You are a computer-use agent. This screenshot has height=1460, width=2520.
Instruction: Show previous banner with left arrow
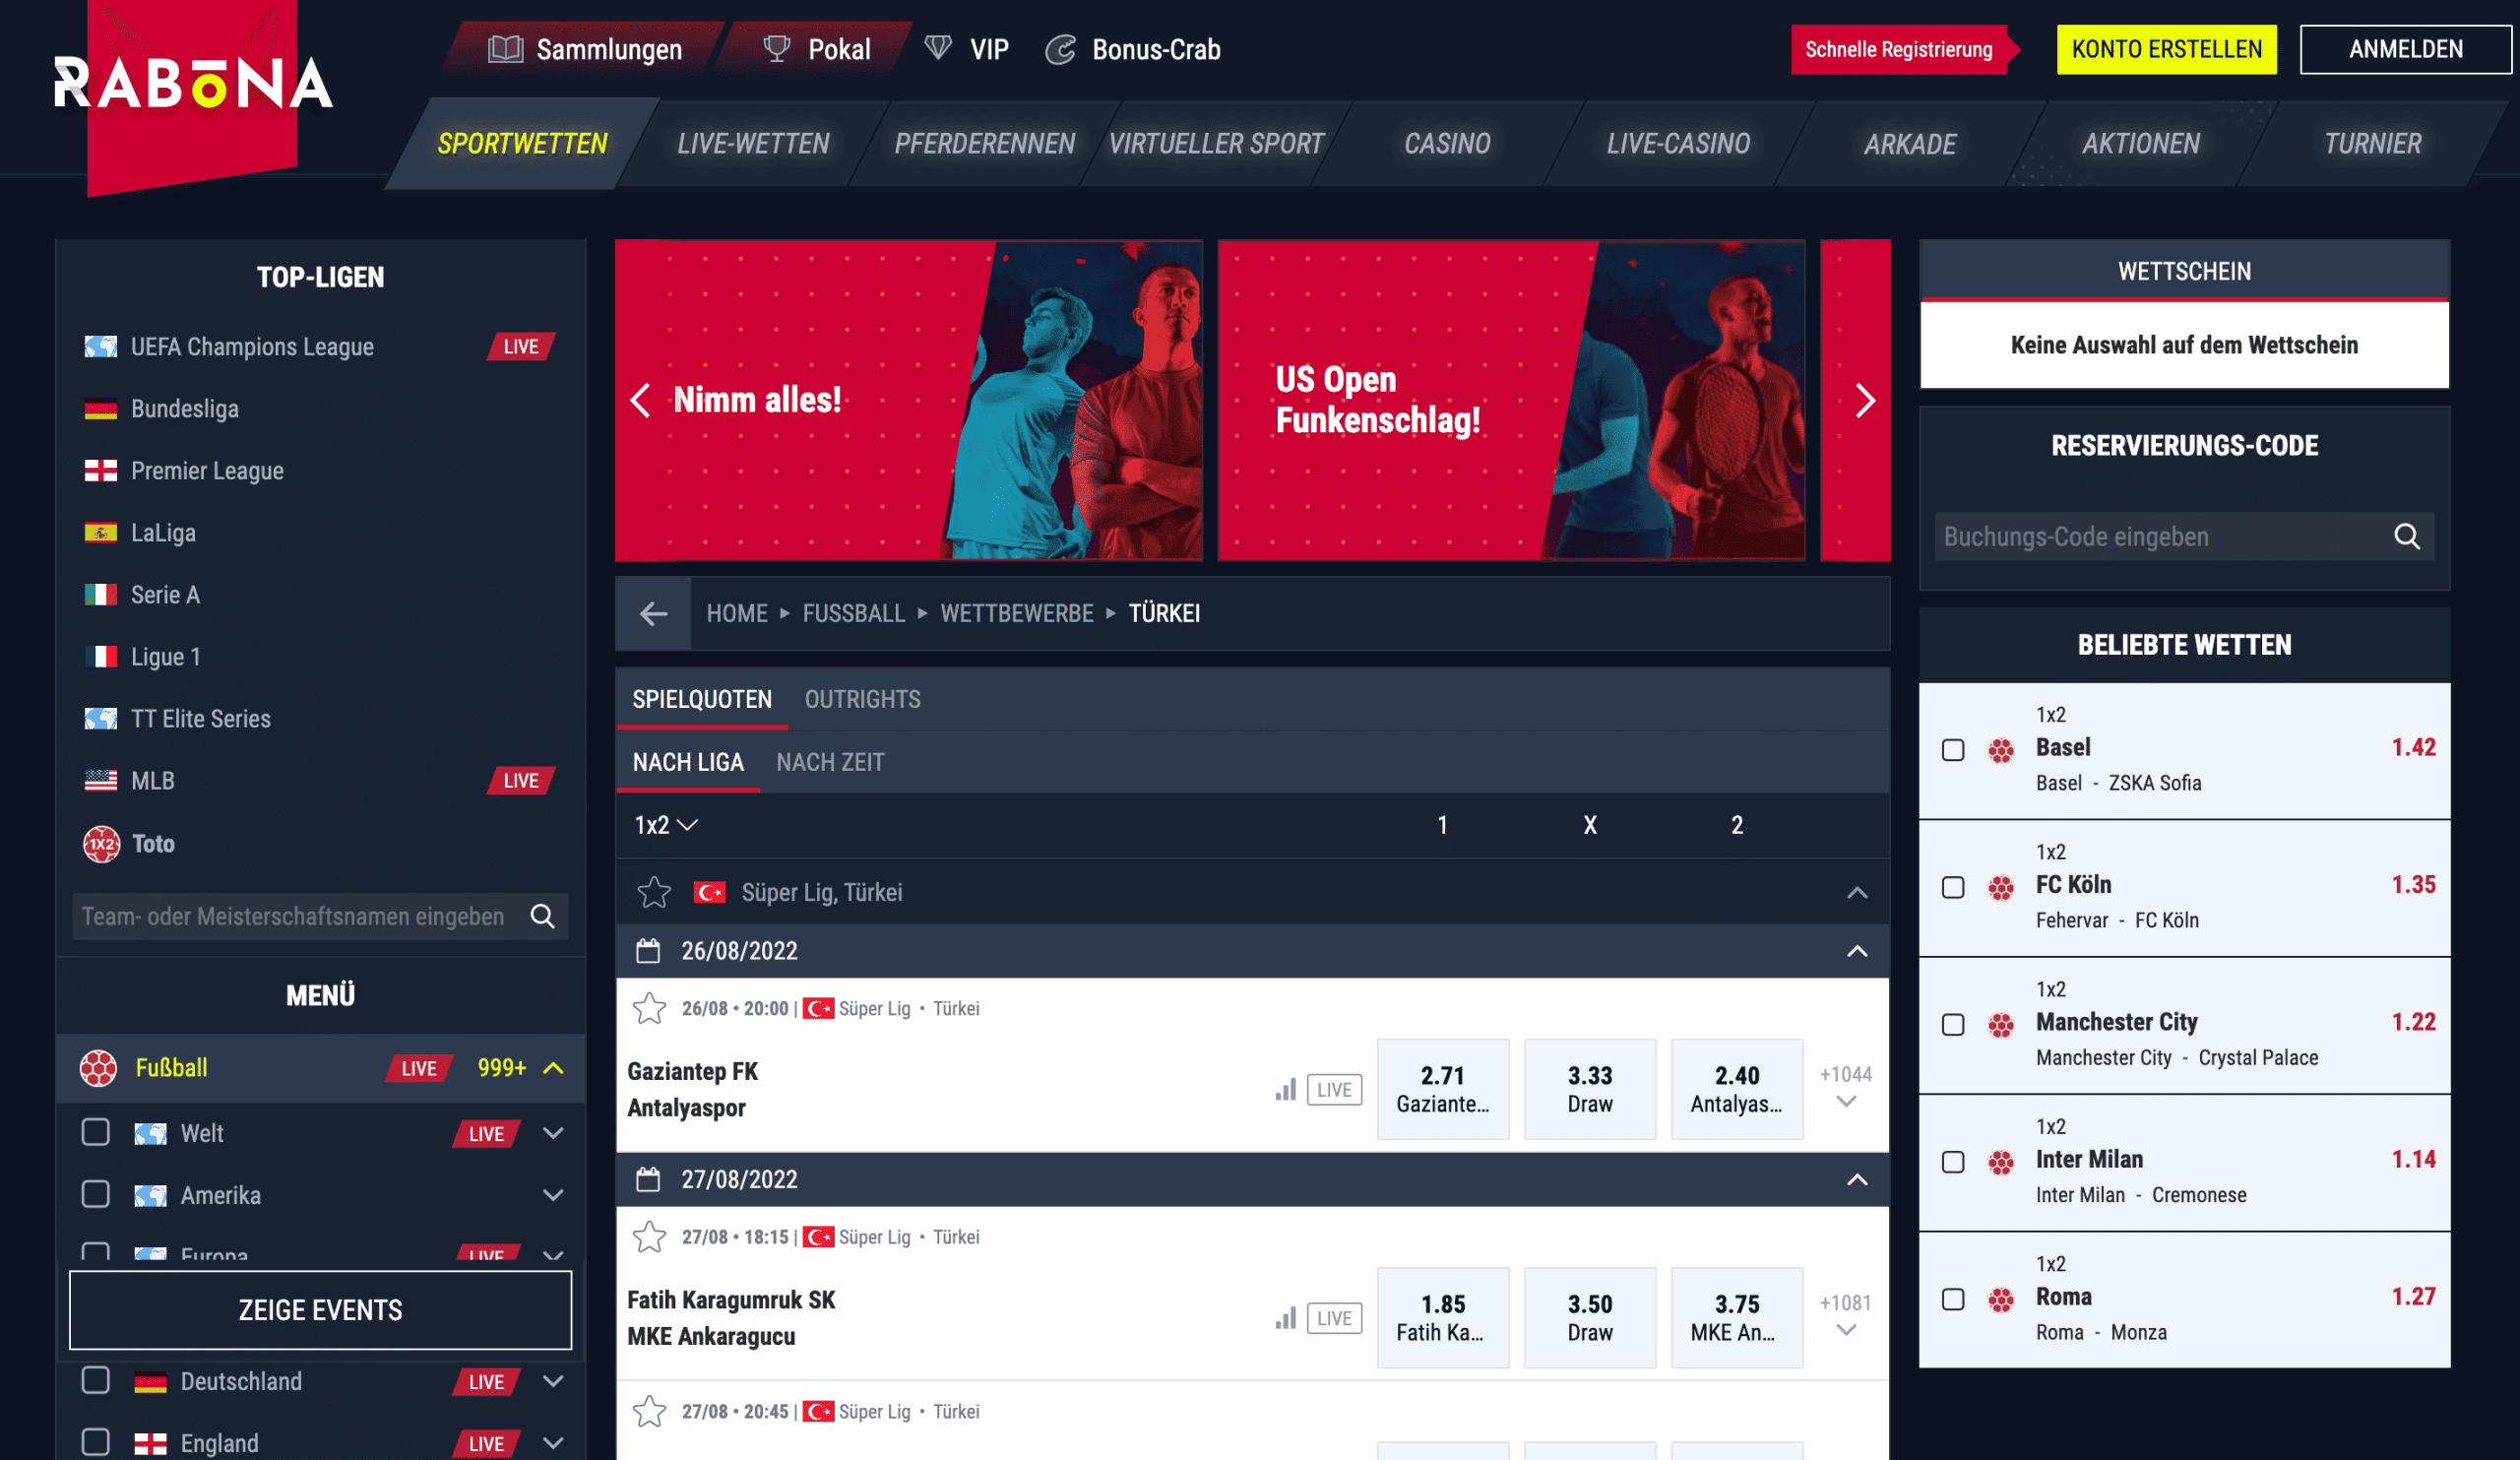coord(640,400)
